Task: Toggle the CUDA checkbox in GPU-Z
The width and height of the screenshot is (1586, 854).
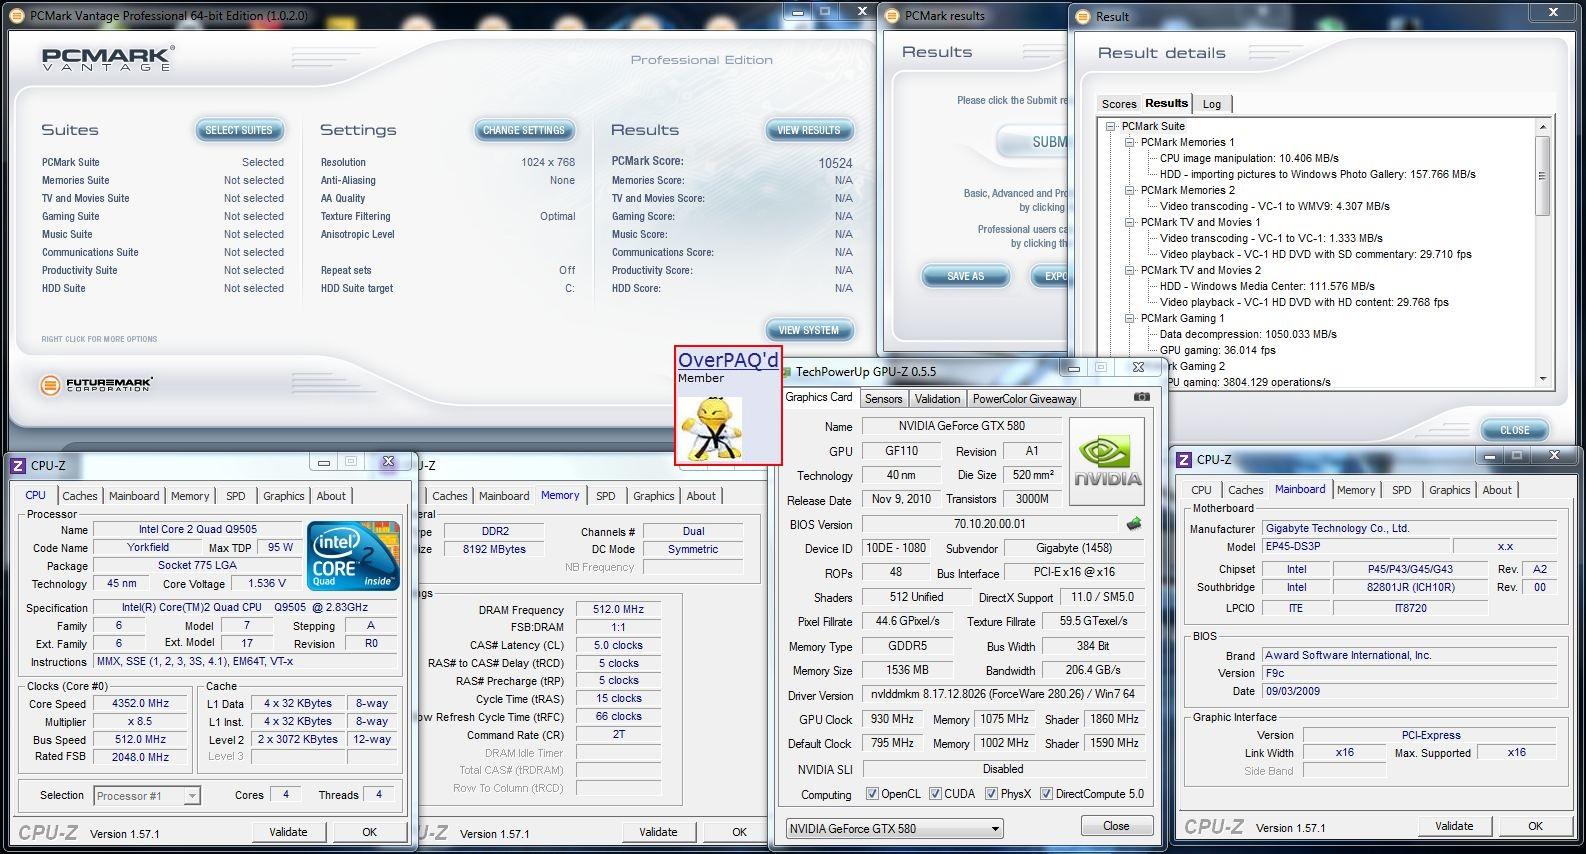Action: pos(935,794)
